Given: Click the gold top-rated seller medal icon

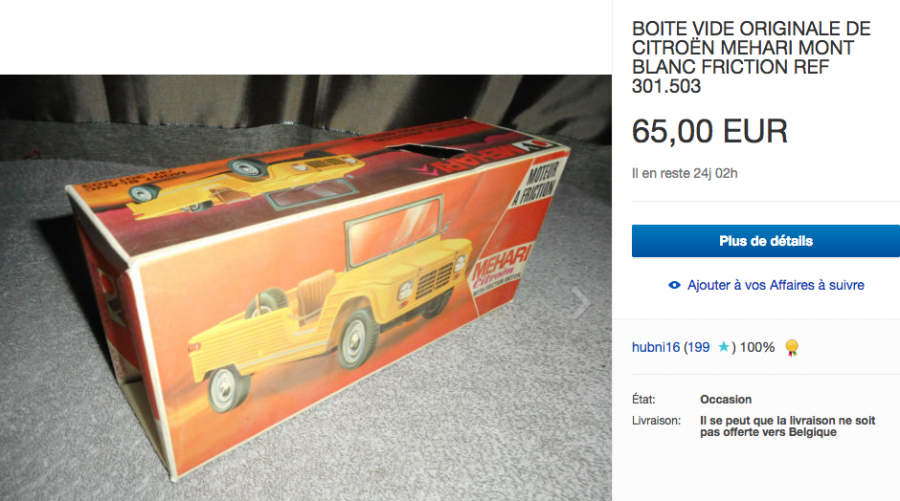Looking at the screenshot, I should tap(792, 347).
